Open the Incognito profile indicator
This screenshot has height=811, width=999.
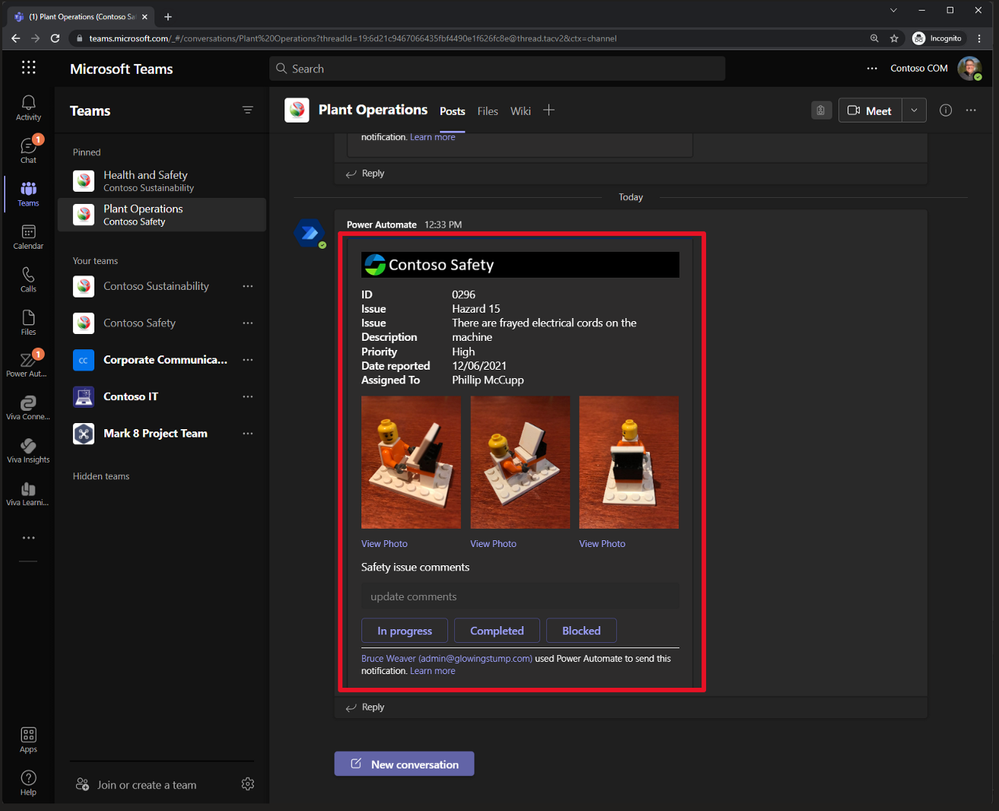coord(938,38)
